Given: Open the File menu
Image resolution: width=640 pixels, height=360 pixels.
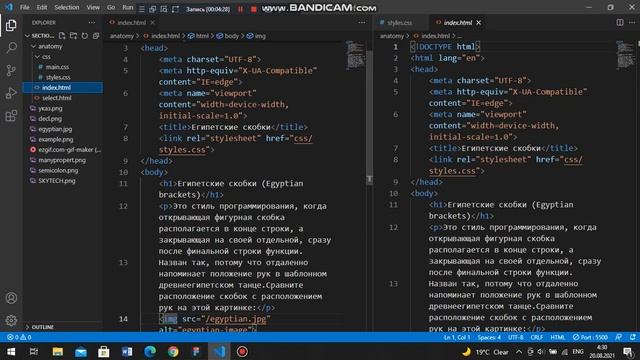Looking at the screenshot, I should [24, 7].
